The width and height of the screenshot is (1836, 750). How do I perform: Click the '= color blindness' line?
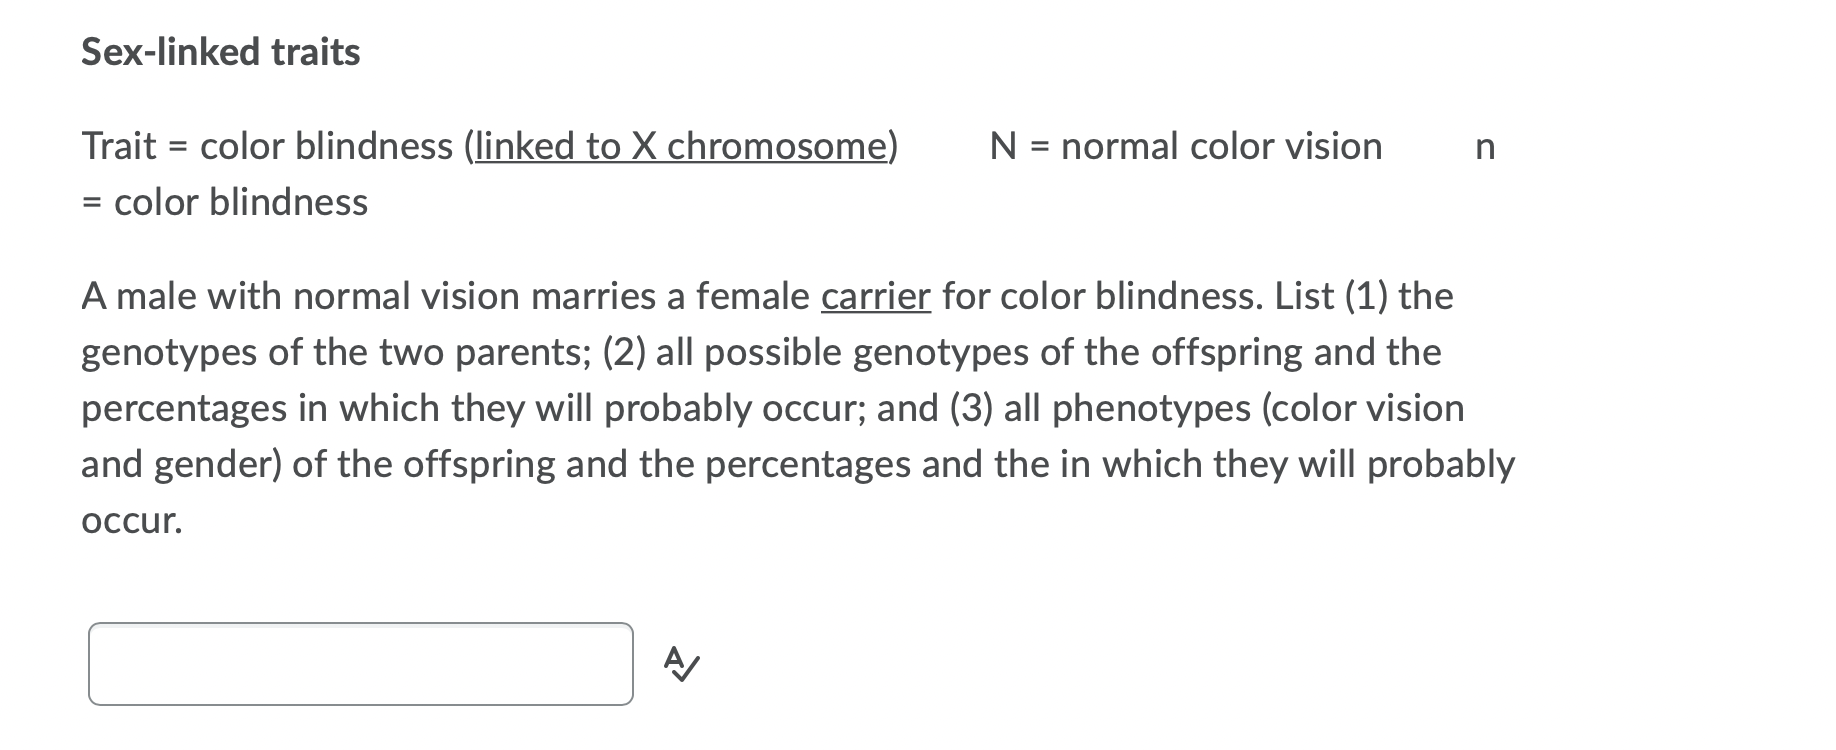tap(225, 203)
